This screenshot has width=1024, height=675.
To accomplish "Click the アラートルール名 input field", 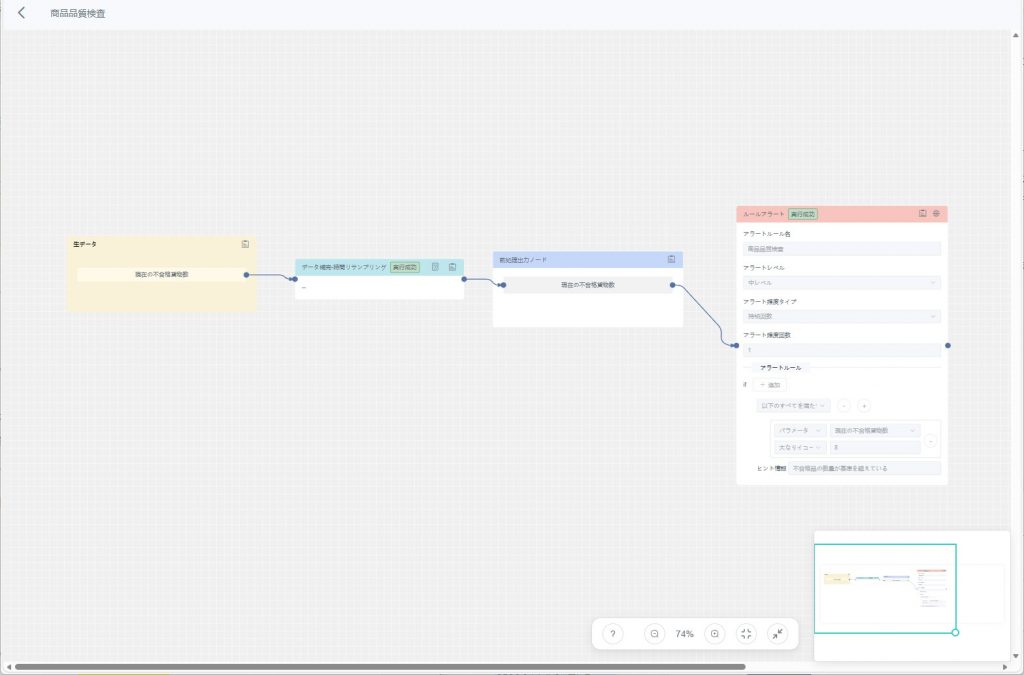I will point(841,249).
